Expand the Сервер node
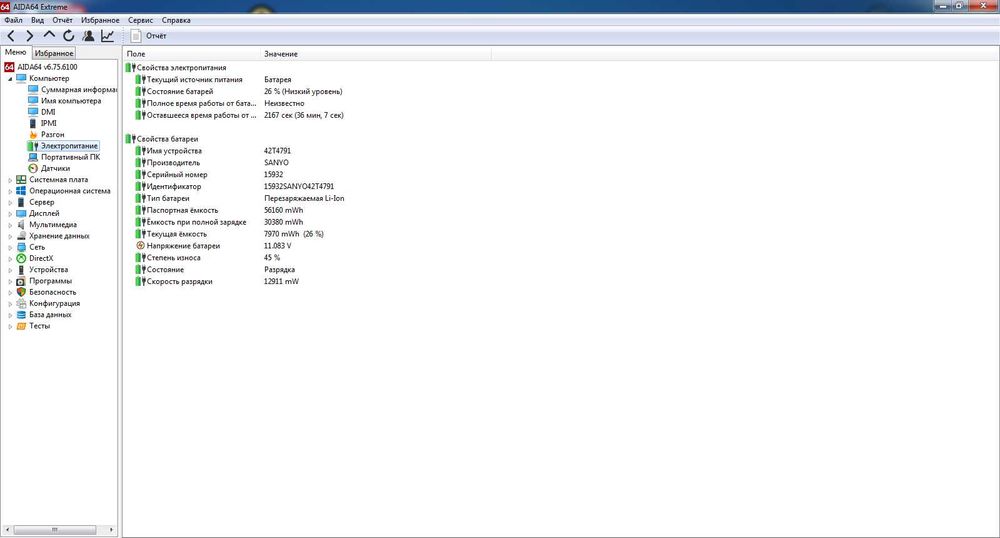 point(10,203)
